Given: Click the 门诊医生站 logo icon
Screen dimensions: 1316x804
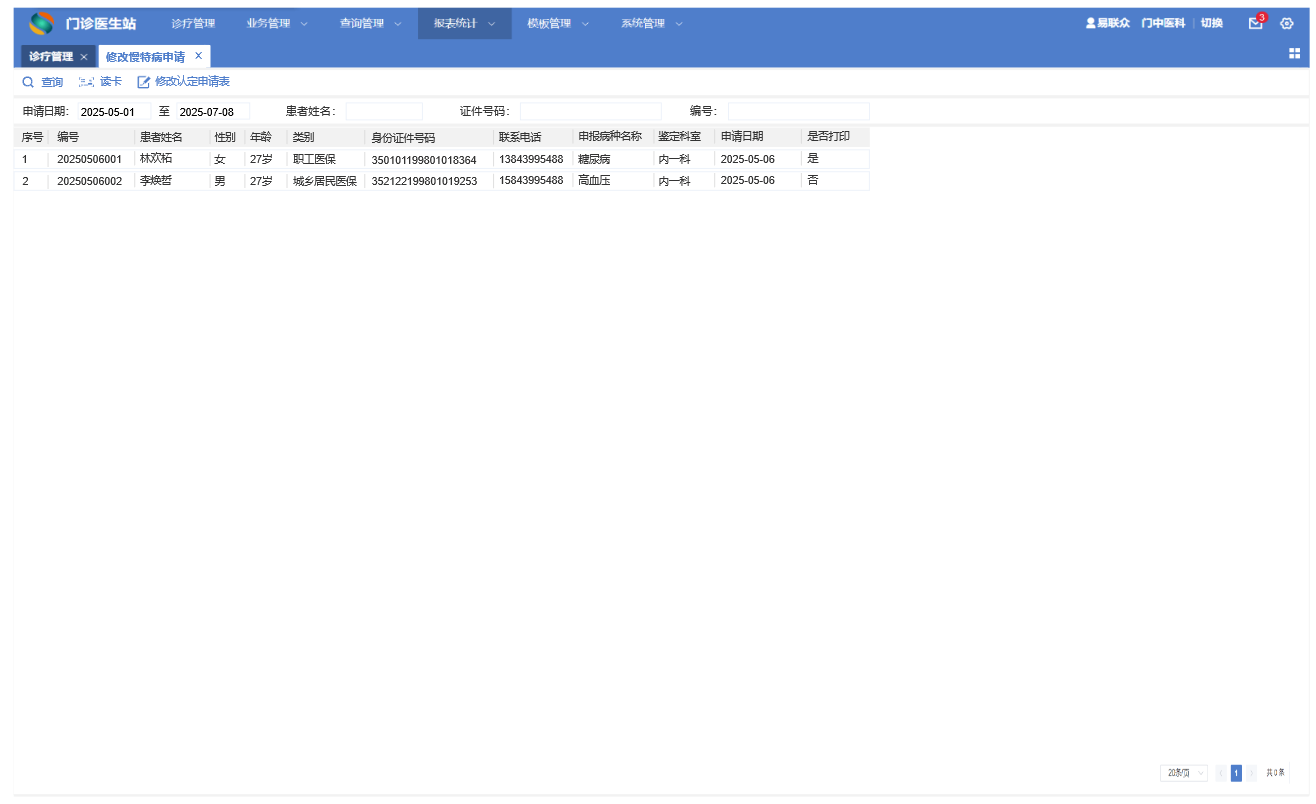Looking at the screenshot, I should [41, 23].
